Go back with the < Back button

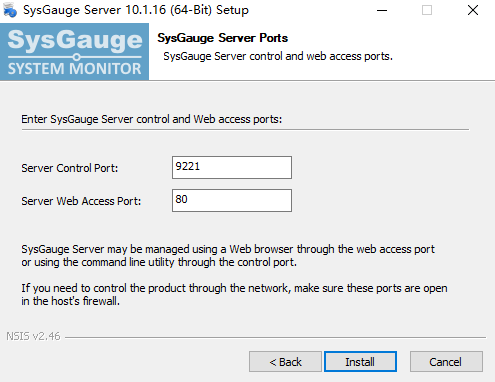pos(285,361)
